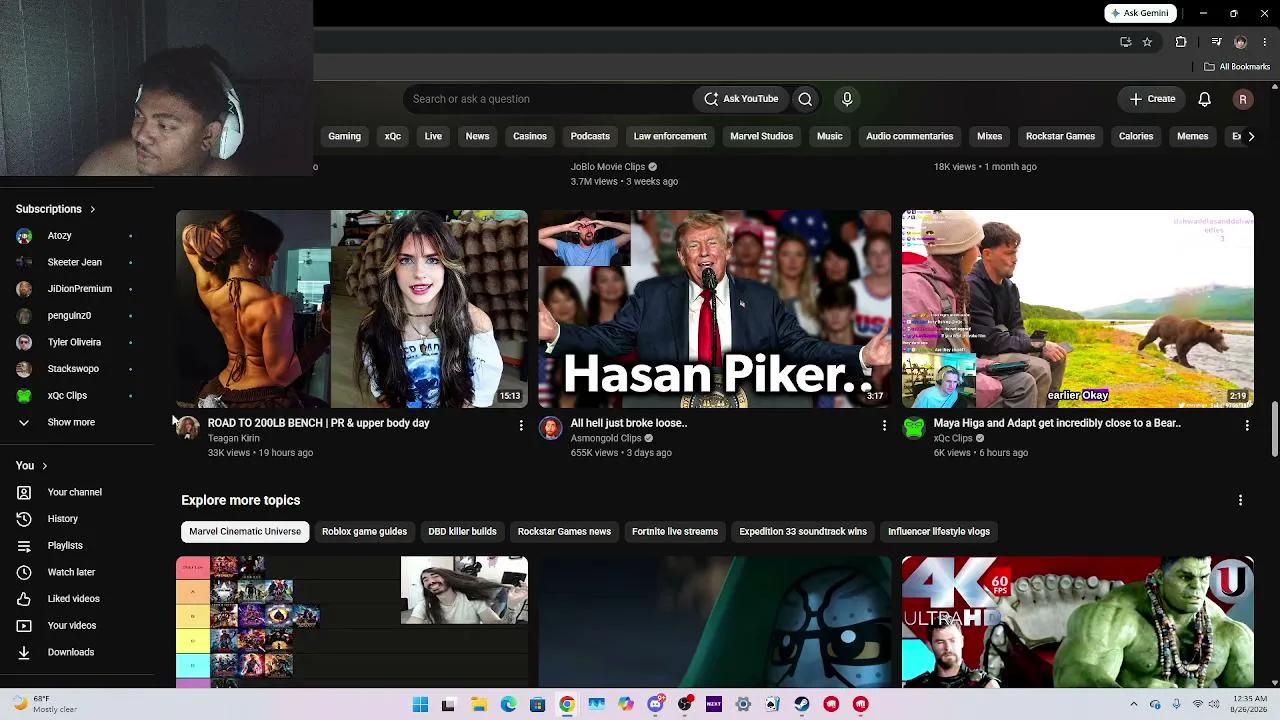Viewport: 1280px width, 720px height.
Task: Open Chrome profile avatar
Action: click(1241, 42)
